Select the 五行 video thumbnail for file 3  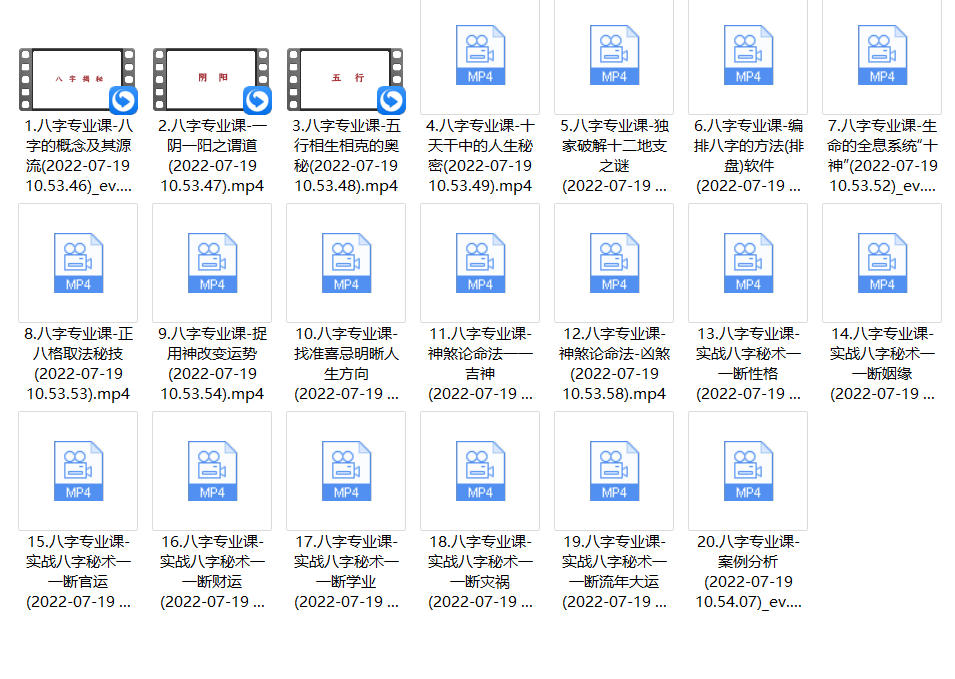(346, 80)
